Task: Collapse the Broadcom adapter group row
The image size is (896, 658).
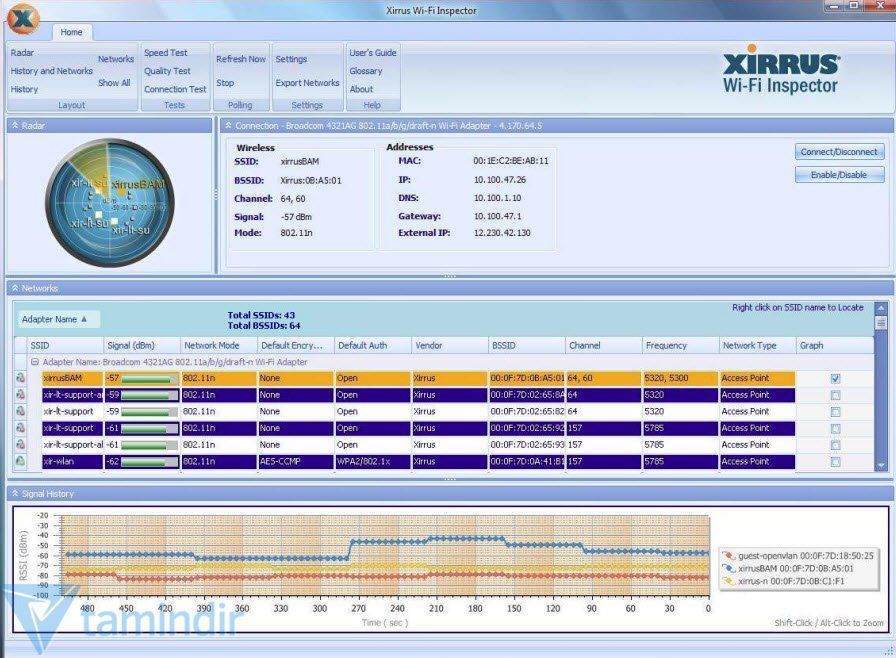Action: (x=35, y=362)
